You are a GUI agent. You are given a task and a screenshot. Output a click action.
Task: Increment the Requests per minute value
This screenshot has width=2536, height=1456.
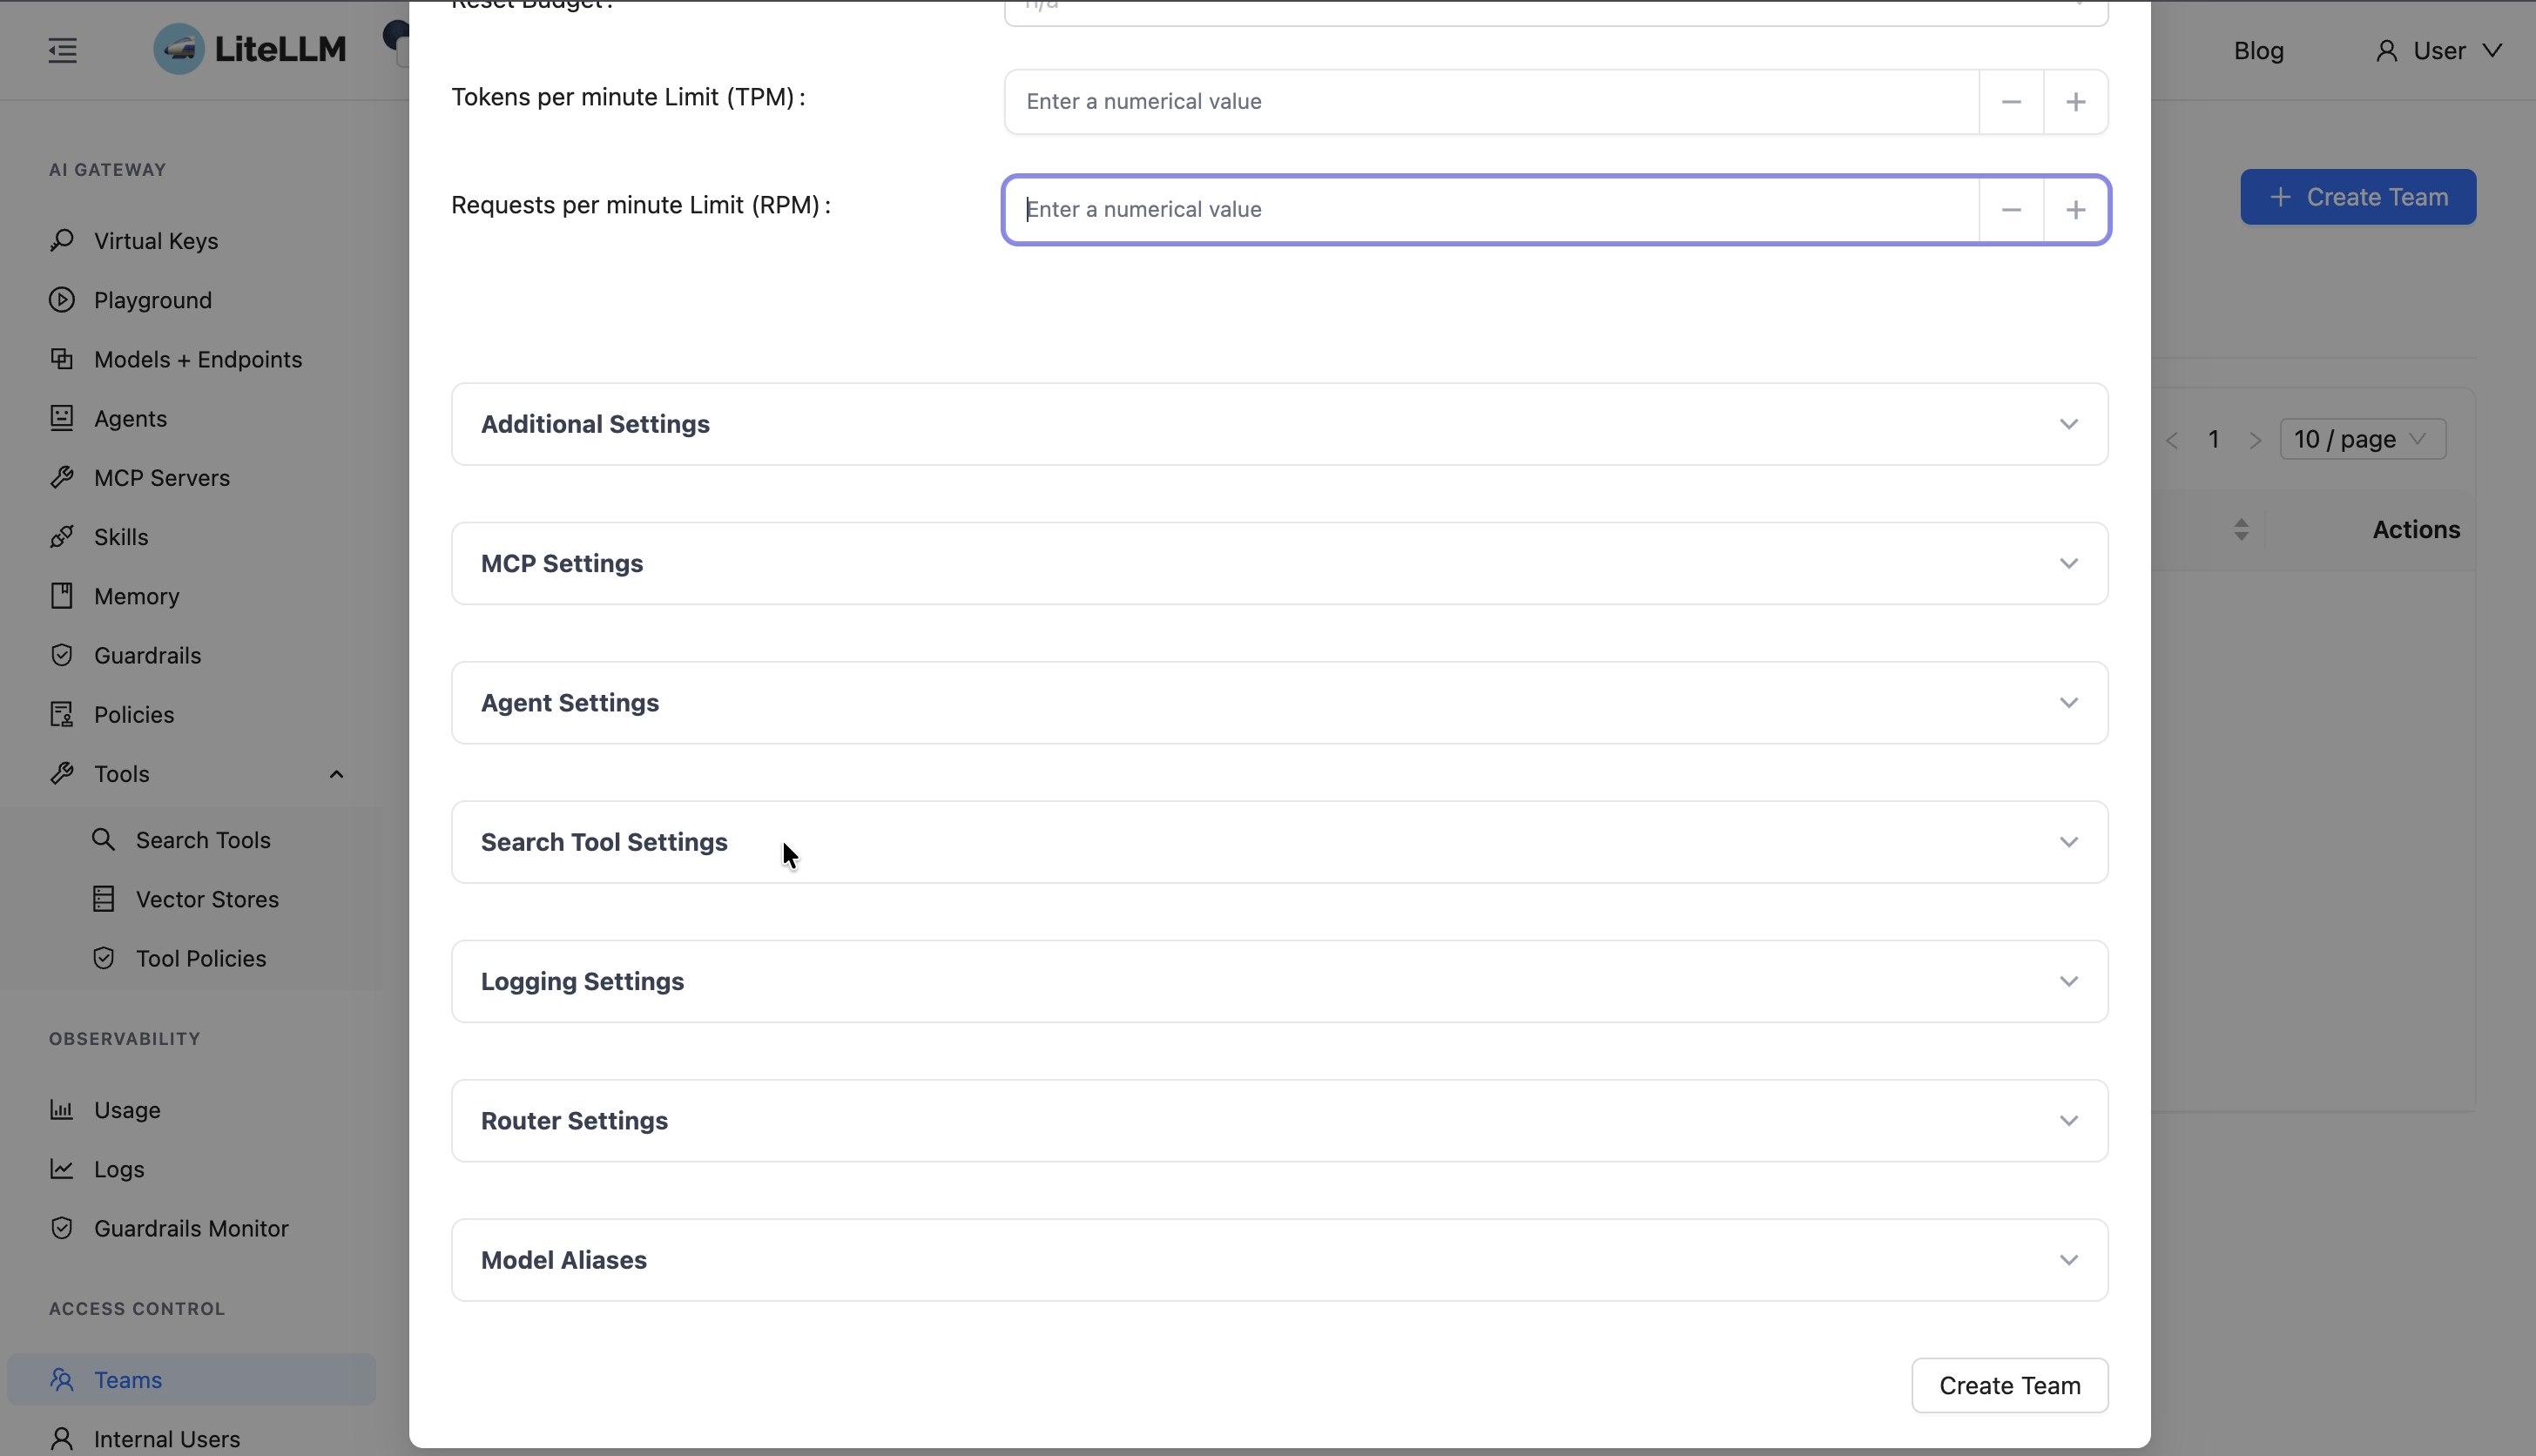click(2075, 210)
